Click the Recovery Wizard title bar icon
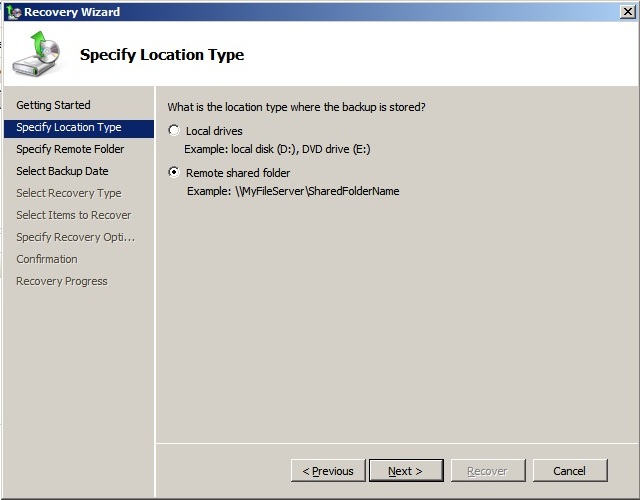Viewport: 640px width, 500px height. pos(14,12)
